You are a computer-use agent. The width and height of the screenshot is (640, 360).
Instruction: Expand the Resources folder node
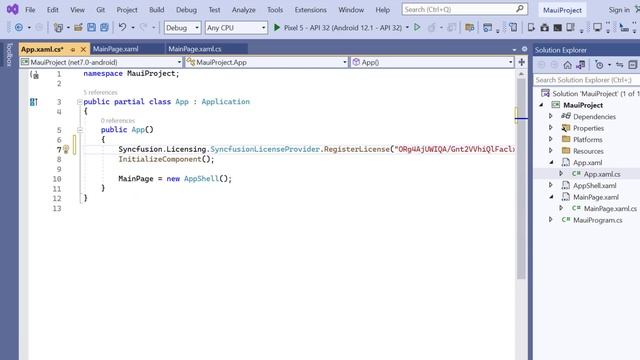click(551, 151)
